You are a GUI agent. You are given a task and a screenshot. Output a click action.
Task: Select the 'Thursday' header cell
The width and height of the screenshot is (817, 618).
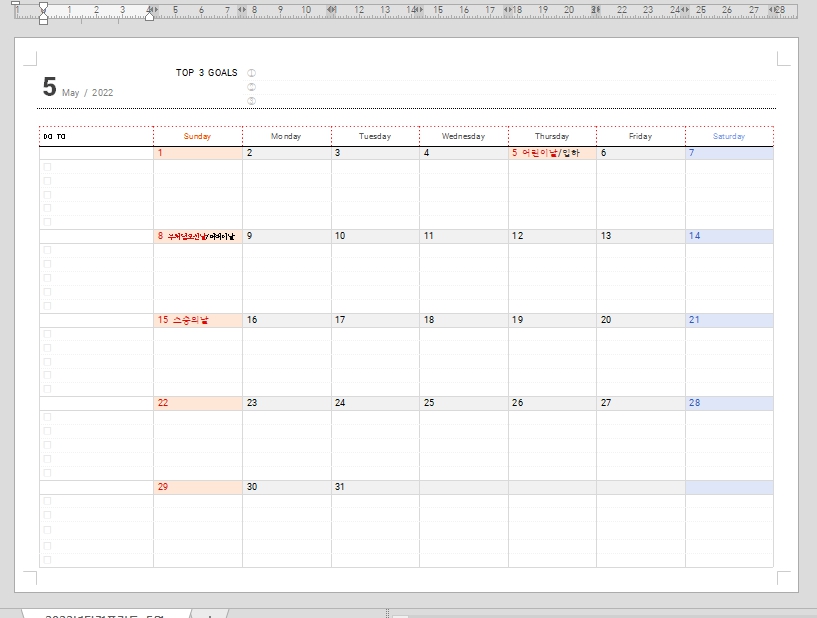tap(552, 137)
